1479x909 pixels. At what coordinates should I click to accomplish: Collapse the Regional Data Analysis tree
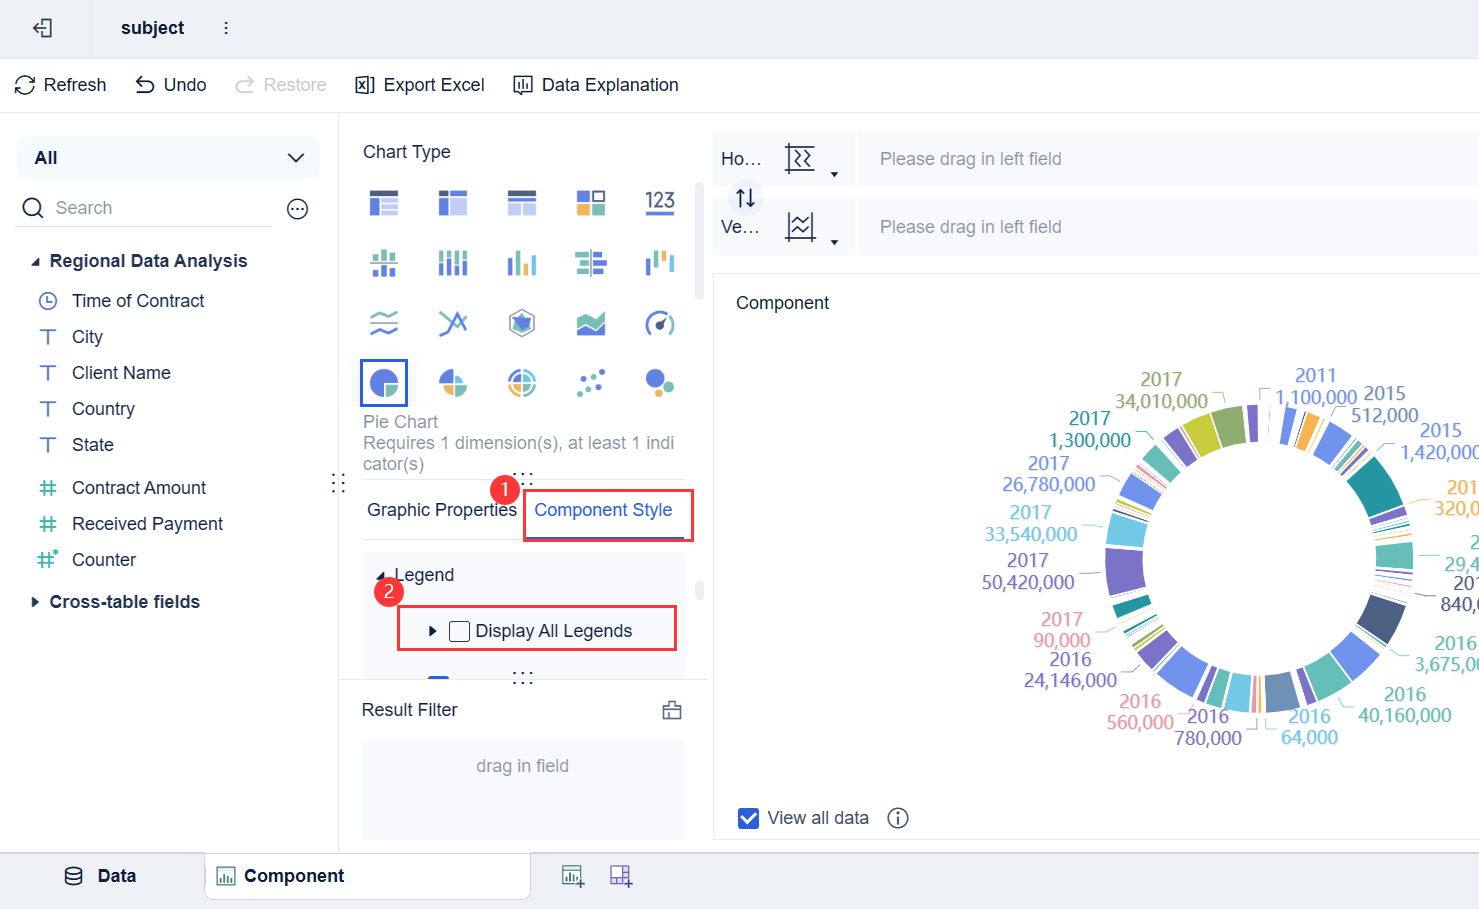(36, 262)
